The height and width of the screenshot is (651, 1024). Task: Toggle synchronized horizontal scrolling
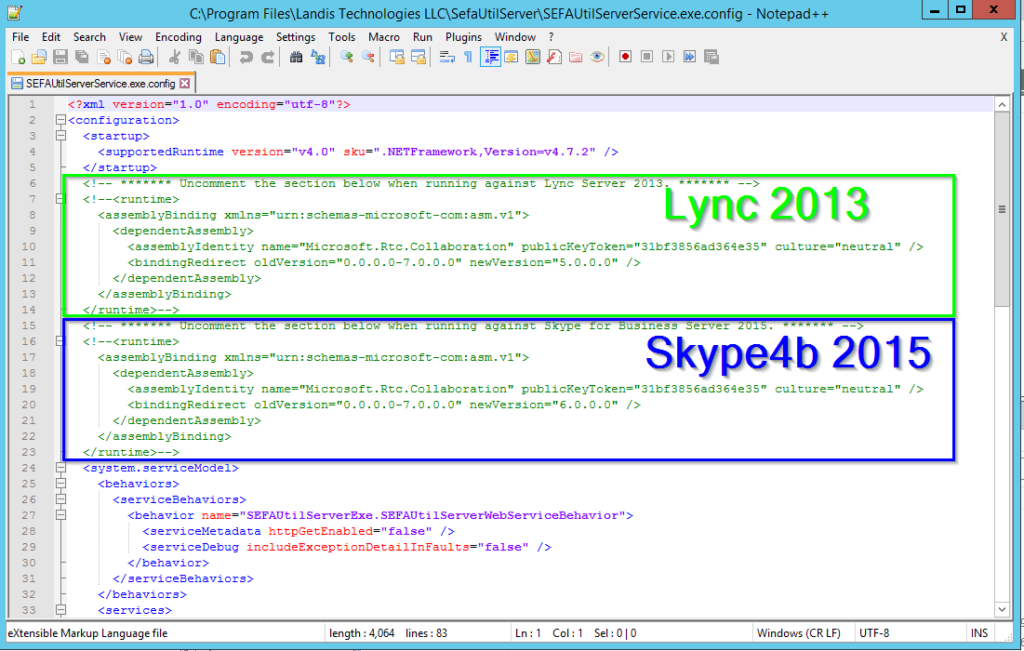pos(418,57)
